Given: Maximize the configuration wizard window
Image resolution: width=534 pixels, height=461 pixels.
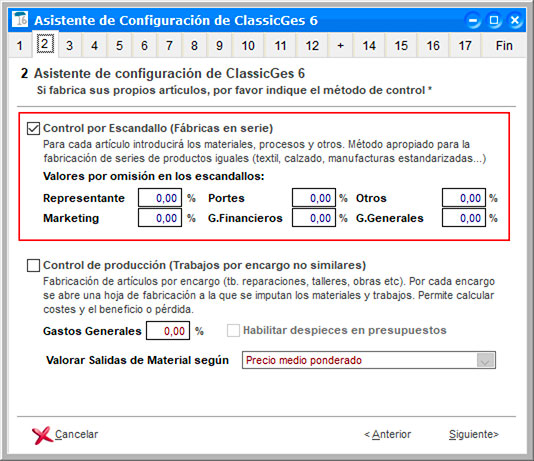Looking at the screenshot, I should (494, 20).
